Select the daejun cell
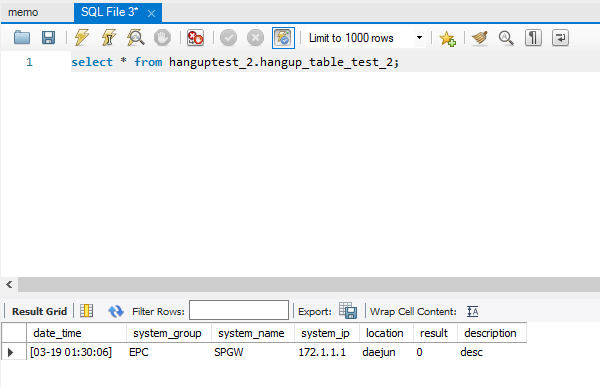The width and height of the screenshot is (600, 387). [386, 352]
